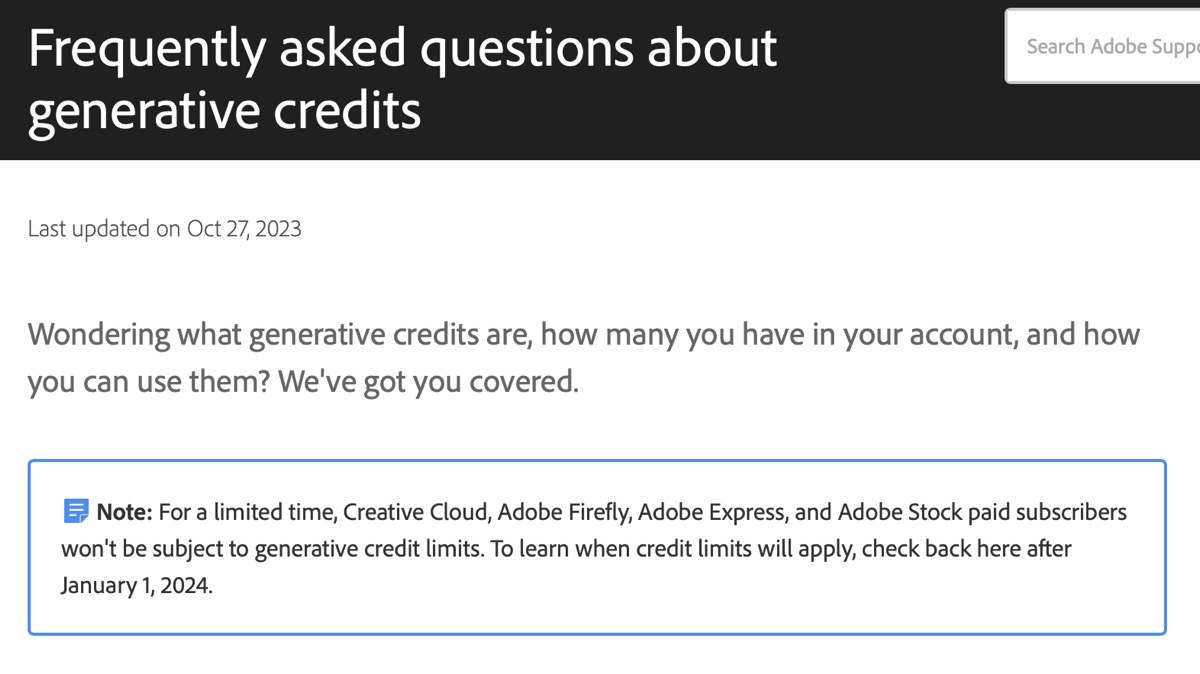1200x674 pixels.
Task: Click "Adobe Stock paid subscribers" text
Action: [x=982, y=512]
